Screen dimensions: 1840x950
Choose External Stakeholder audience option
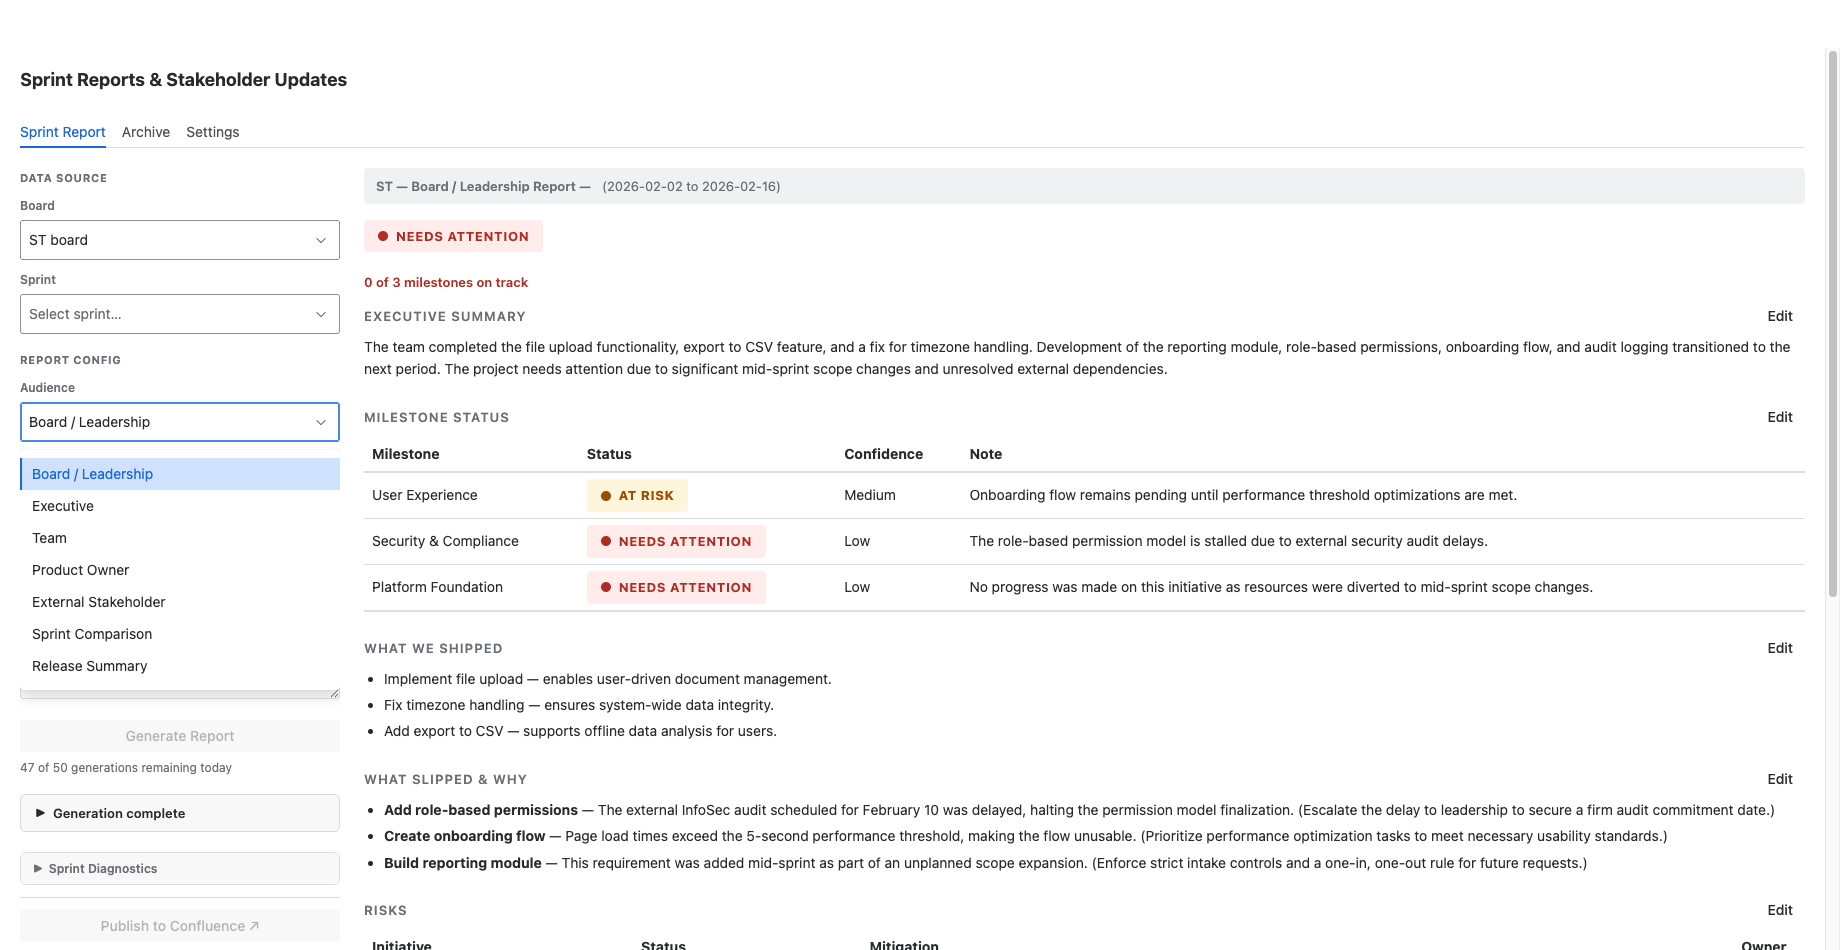tap(99, 602)
